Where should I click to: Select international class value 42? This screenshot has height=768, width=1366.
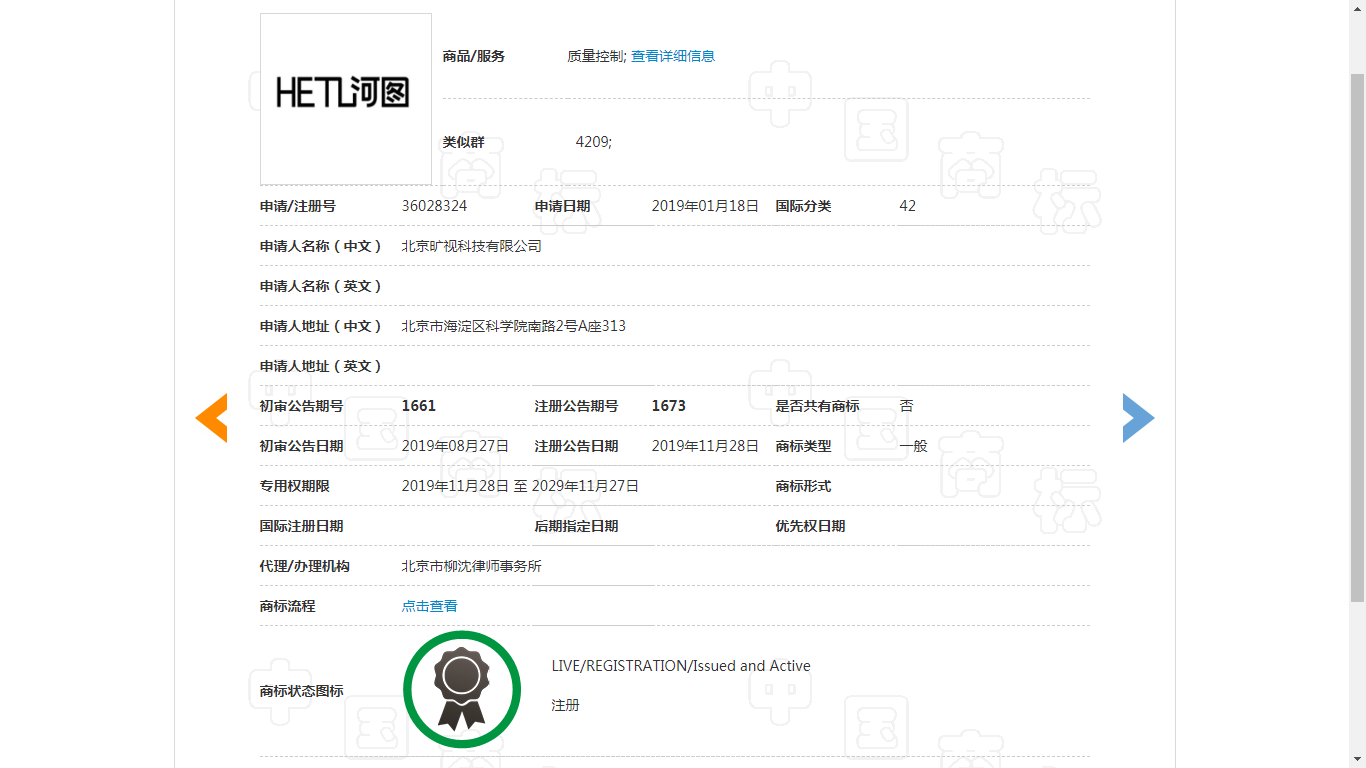(x=908, y=206)
